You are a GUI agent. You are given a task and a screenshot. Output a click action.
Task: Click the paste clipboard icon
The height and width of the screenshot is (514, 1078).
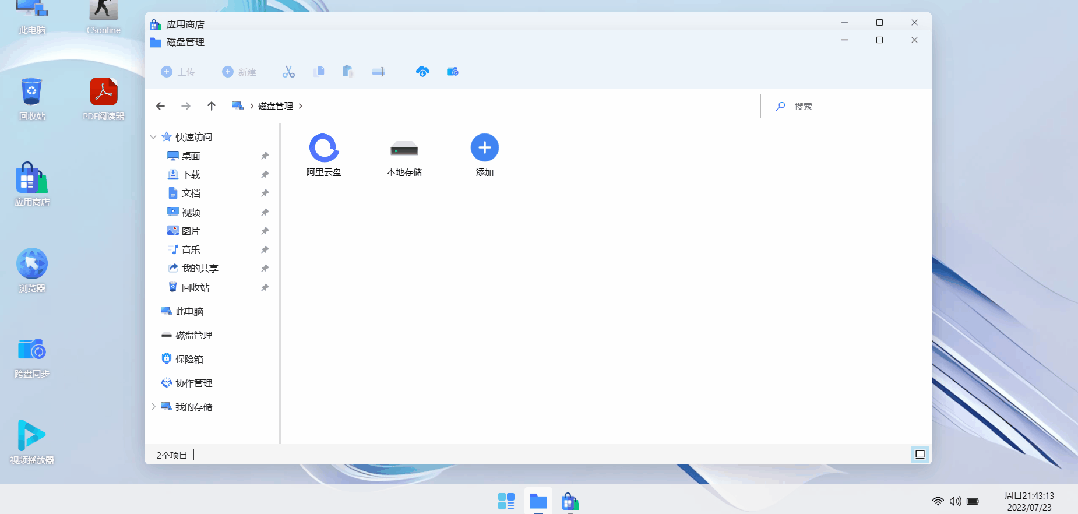pyautogui.click(x=348, y=71)
